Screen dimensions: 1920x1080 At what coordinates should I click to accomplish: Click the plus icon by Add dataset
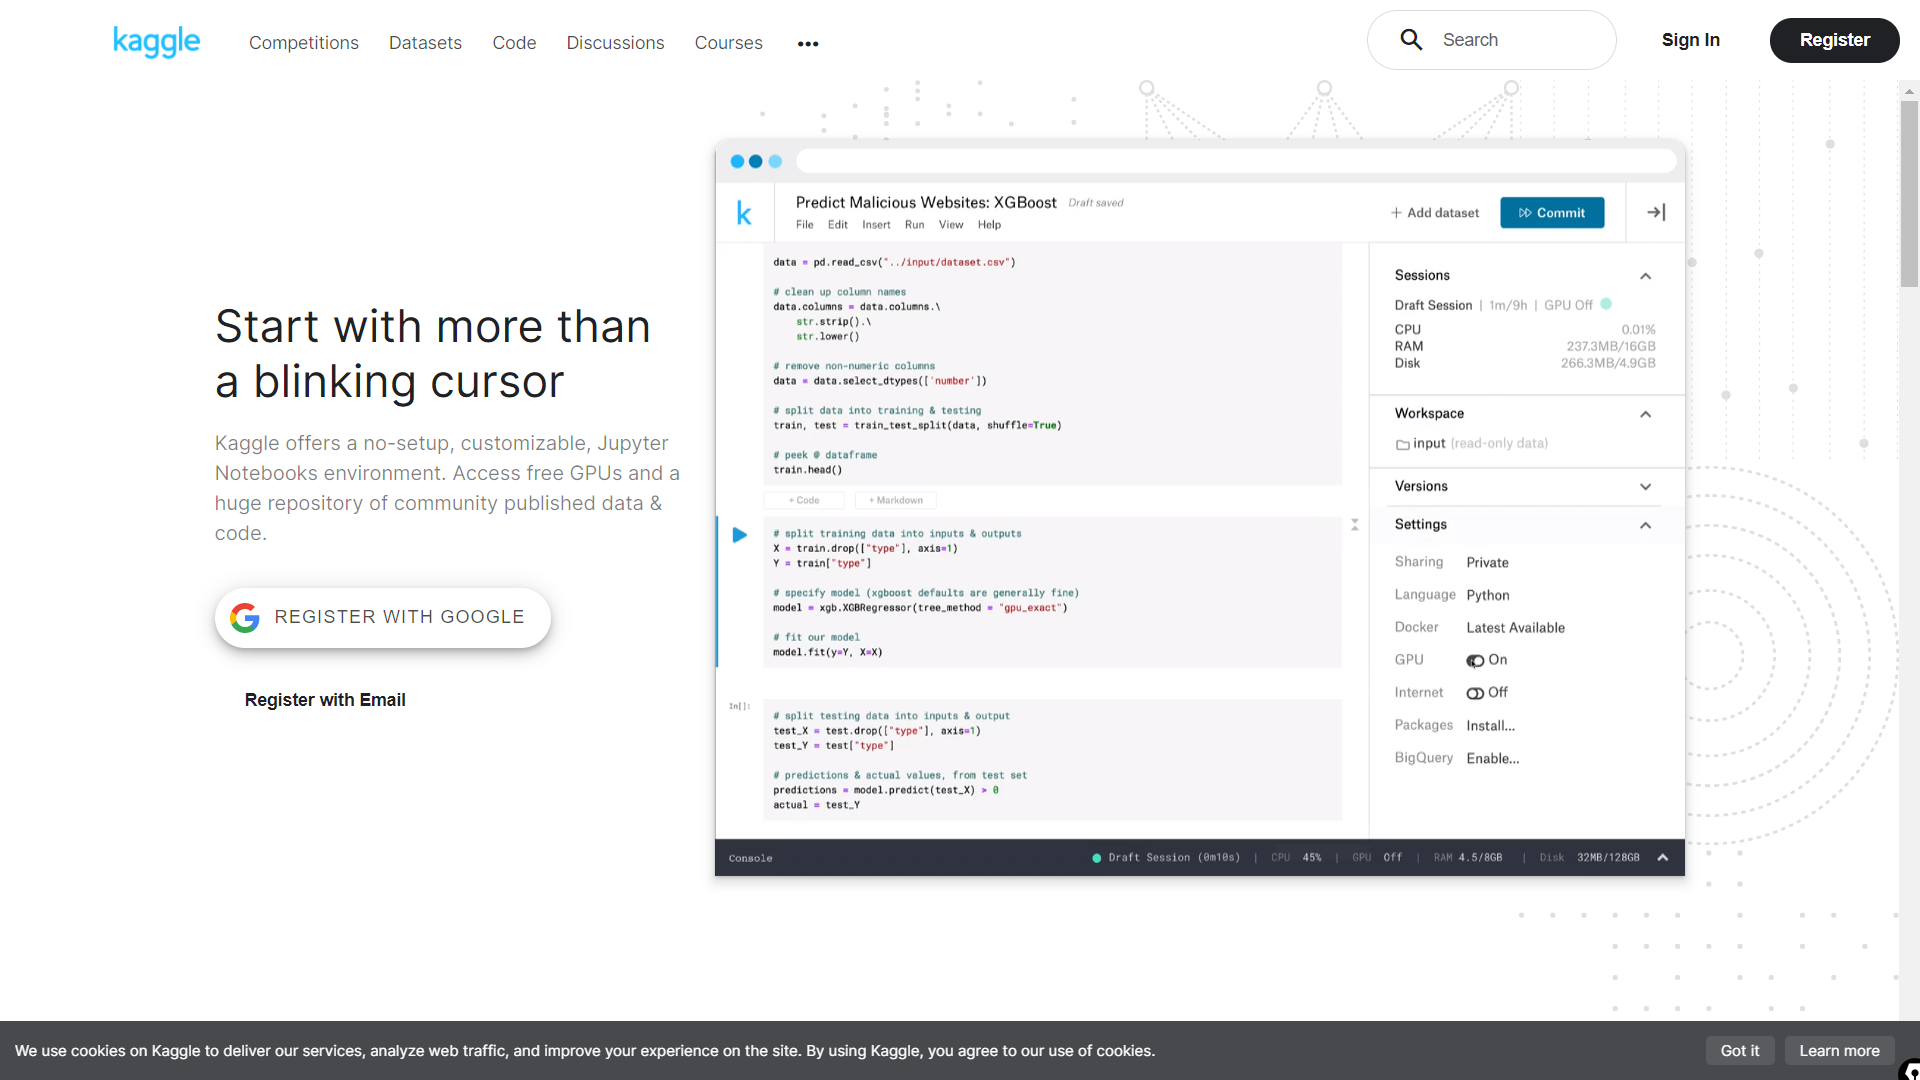(1396, 213)
